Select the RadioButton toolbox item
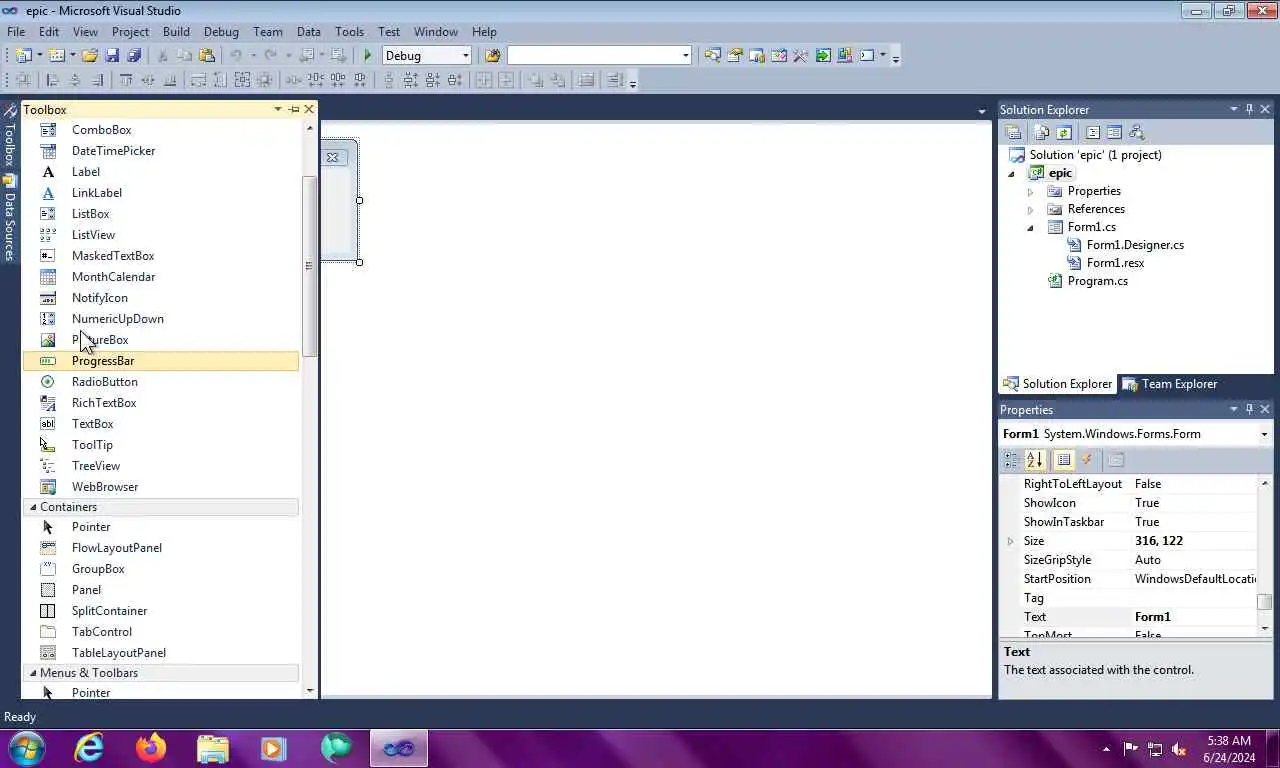This screenshot has width=1280, height=768. [x=161, y=382]
